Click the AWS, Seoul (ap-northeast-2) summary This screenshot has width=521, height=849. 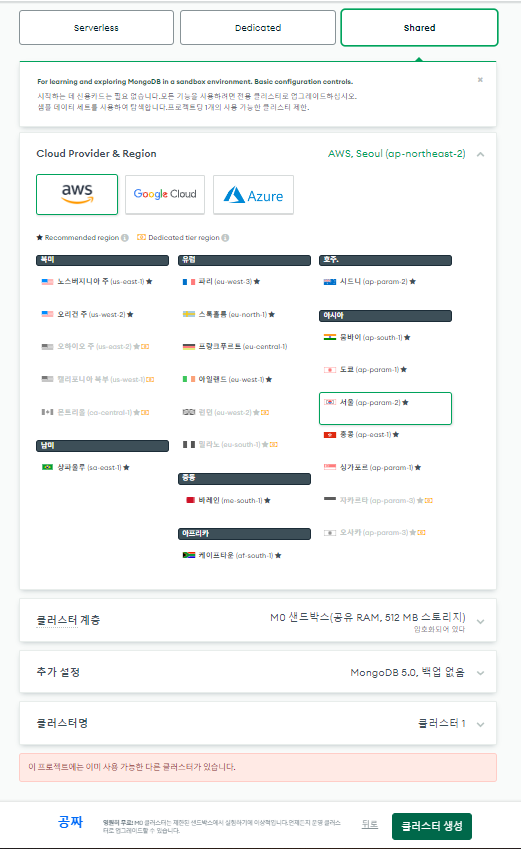click(396, 154)
